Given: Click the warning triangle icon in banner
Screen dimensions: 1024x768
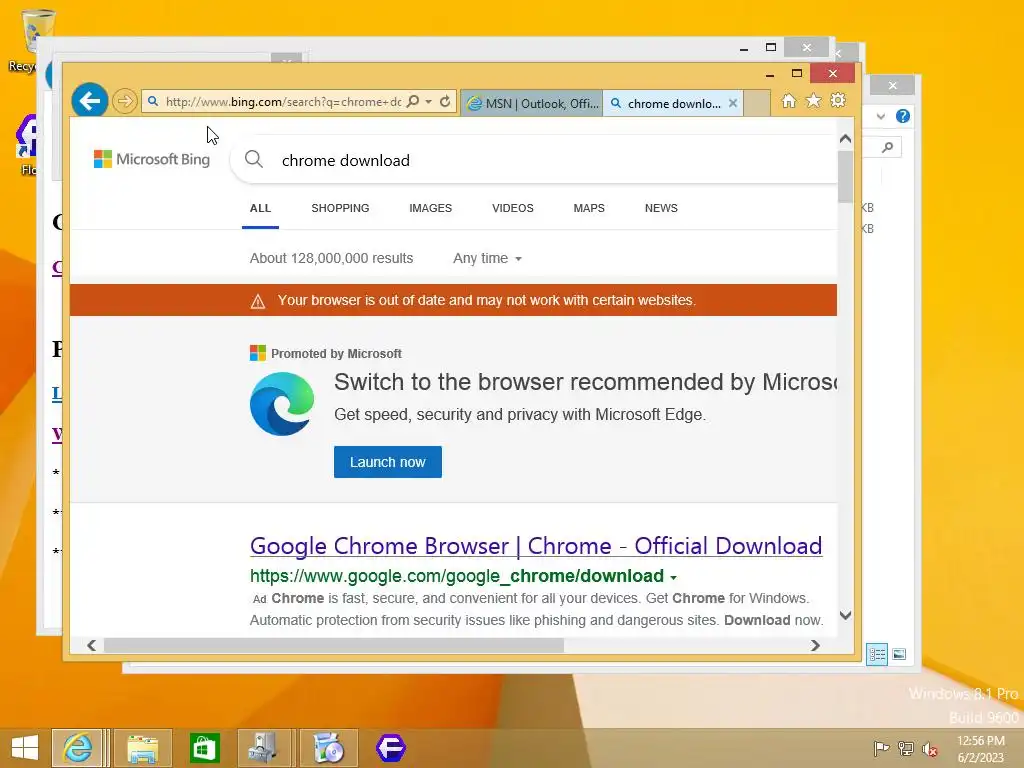Looking at the screenshot, I should tap(258, 301).
